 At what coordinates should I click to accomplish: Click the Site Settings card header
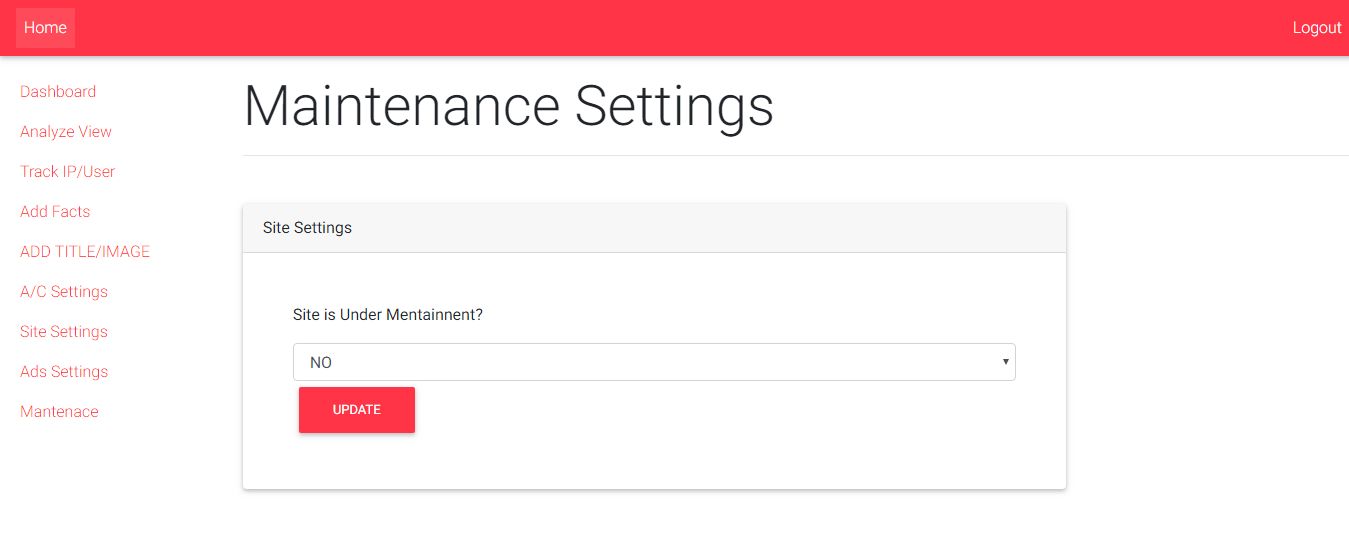(x=654, y=228)
